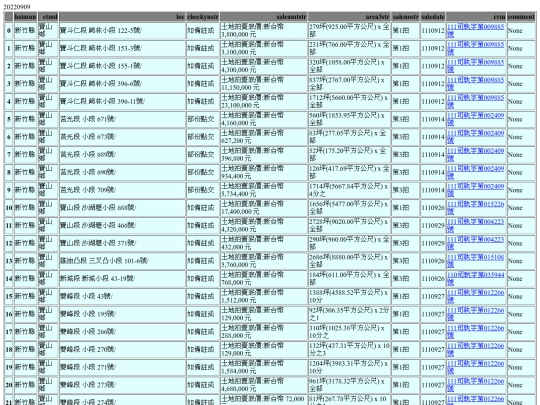Open the 002409 case link in row 7
Image resolution: width=540 pixels, height=405 pixels.
pos(475,155)
